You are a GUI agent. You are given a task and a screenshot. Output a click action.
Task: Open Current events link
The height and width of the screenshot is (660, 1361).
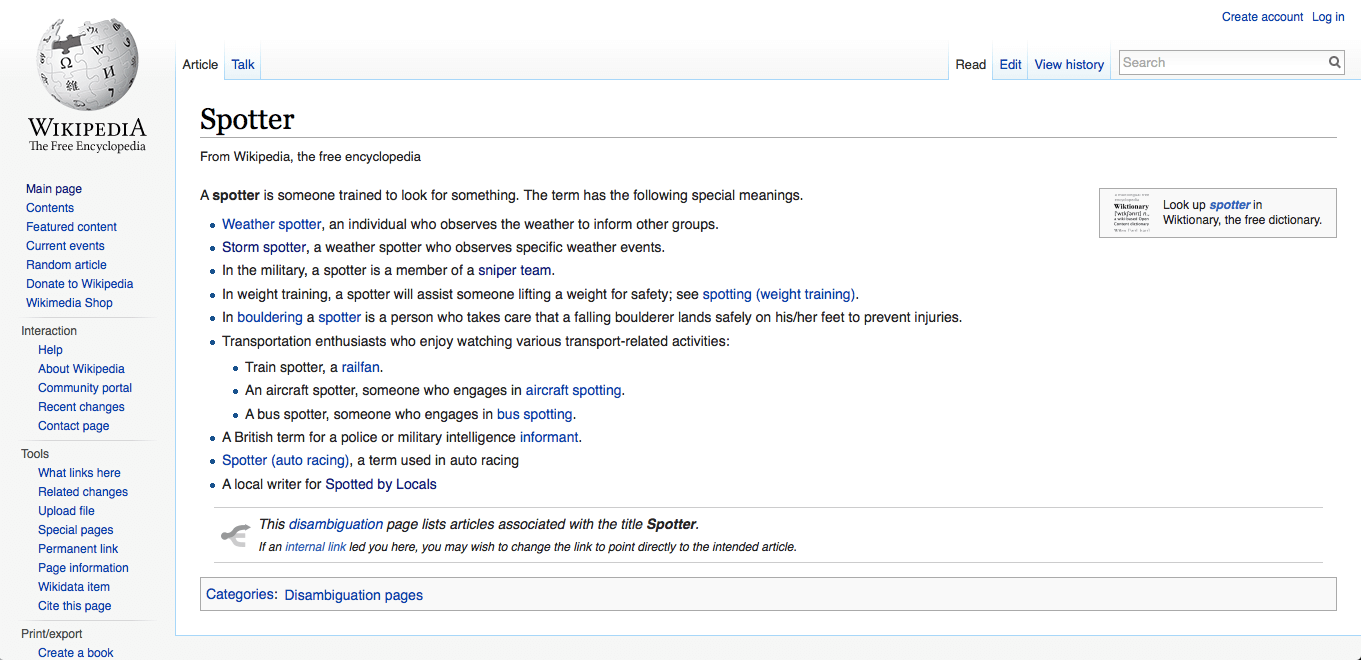(65, 246)
